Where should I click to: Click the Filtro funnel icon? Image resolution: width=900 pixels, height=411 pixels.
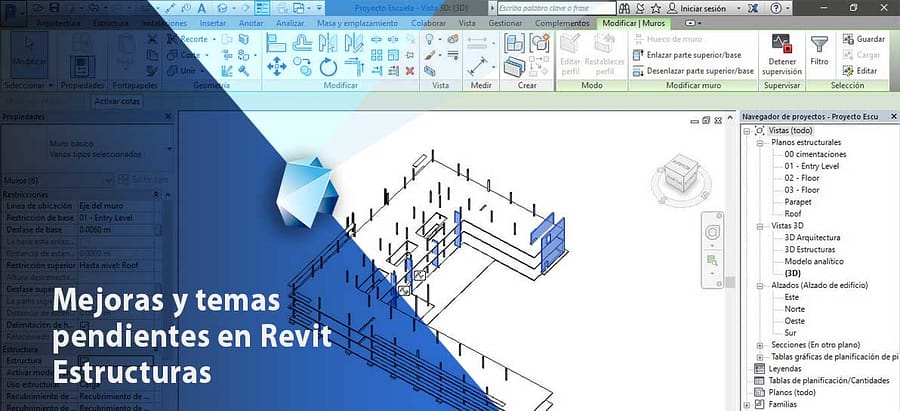click(819, 45)
